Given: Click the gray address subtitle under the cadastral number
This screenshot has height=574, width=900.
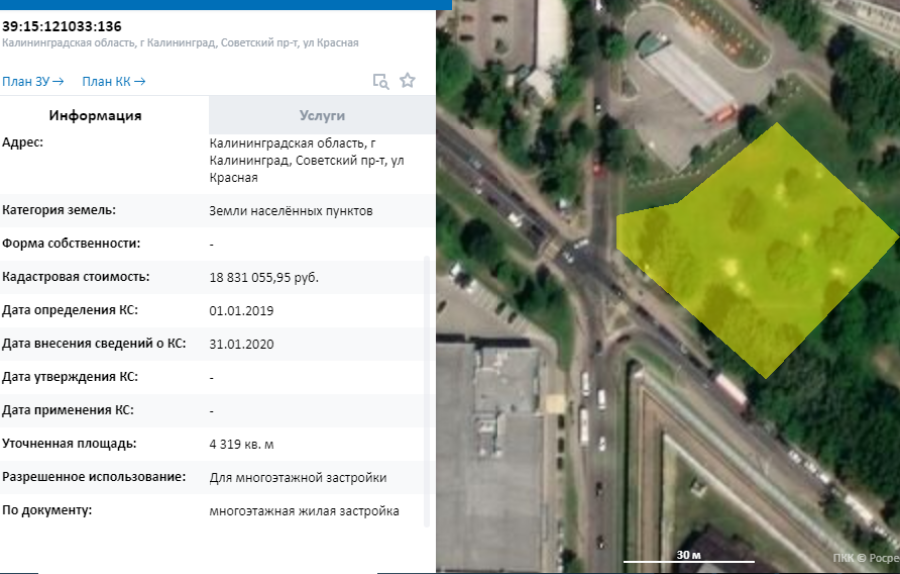Looking at the screenshot, I should [180, 43].
